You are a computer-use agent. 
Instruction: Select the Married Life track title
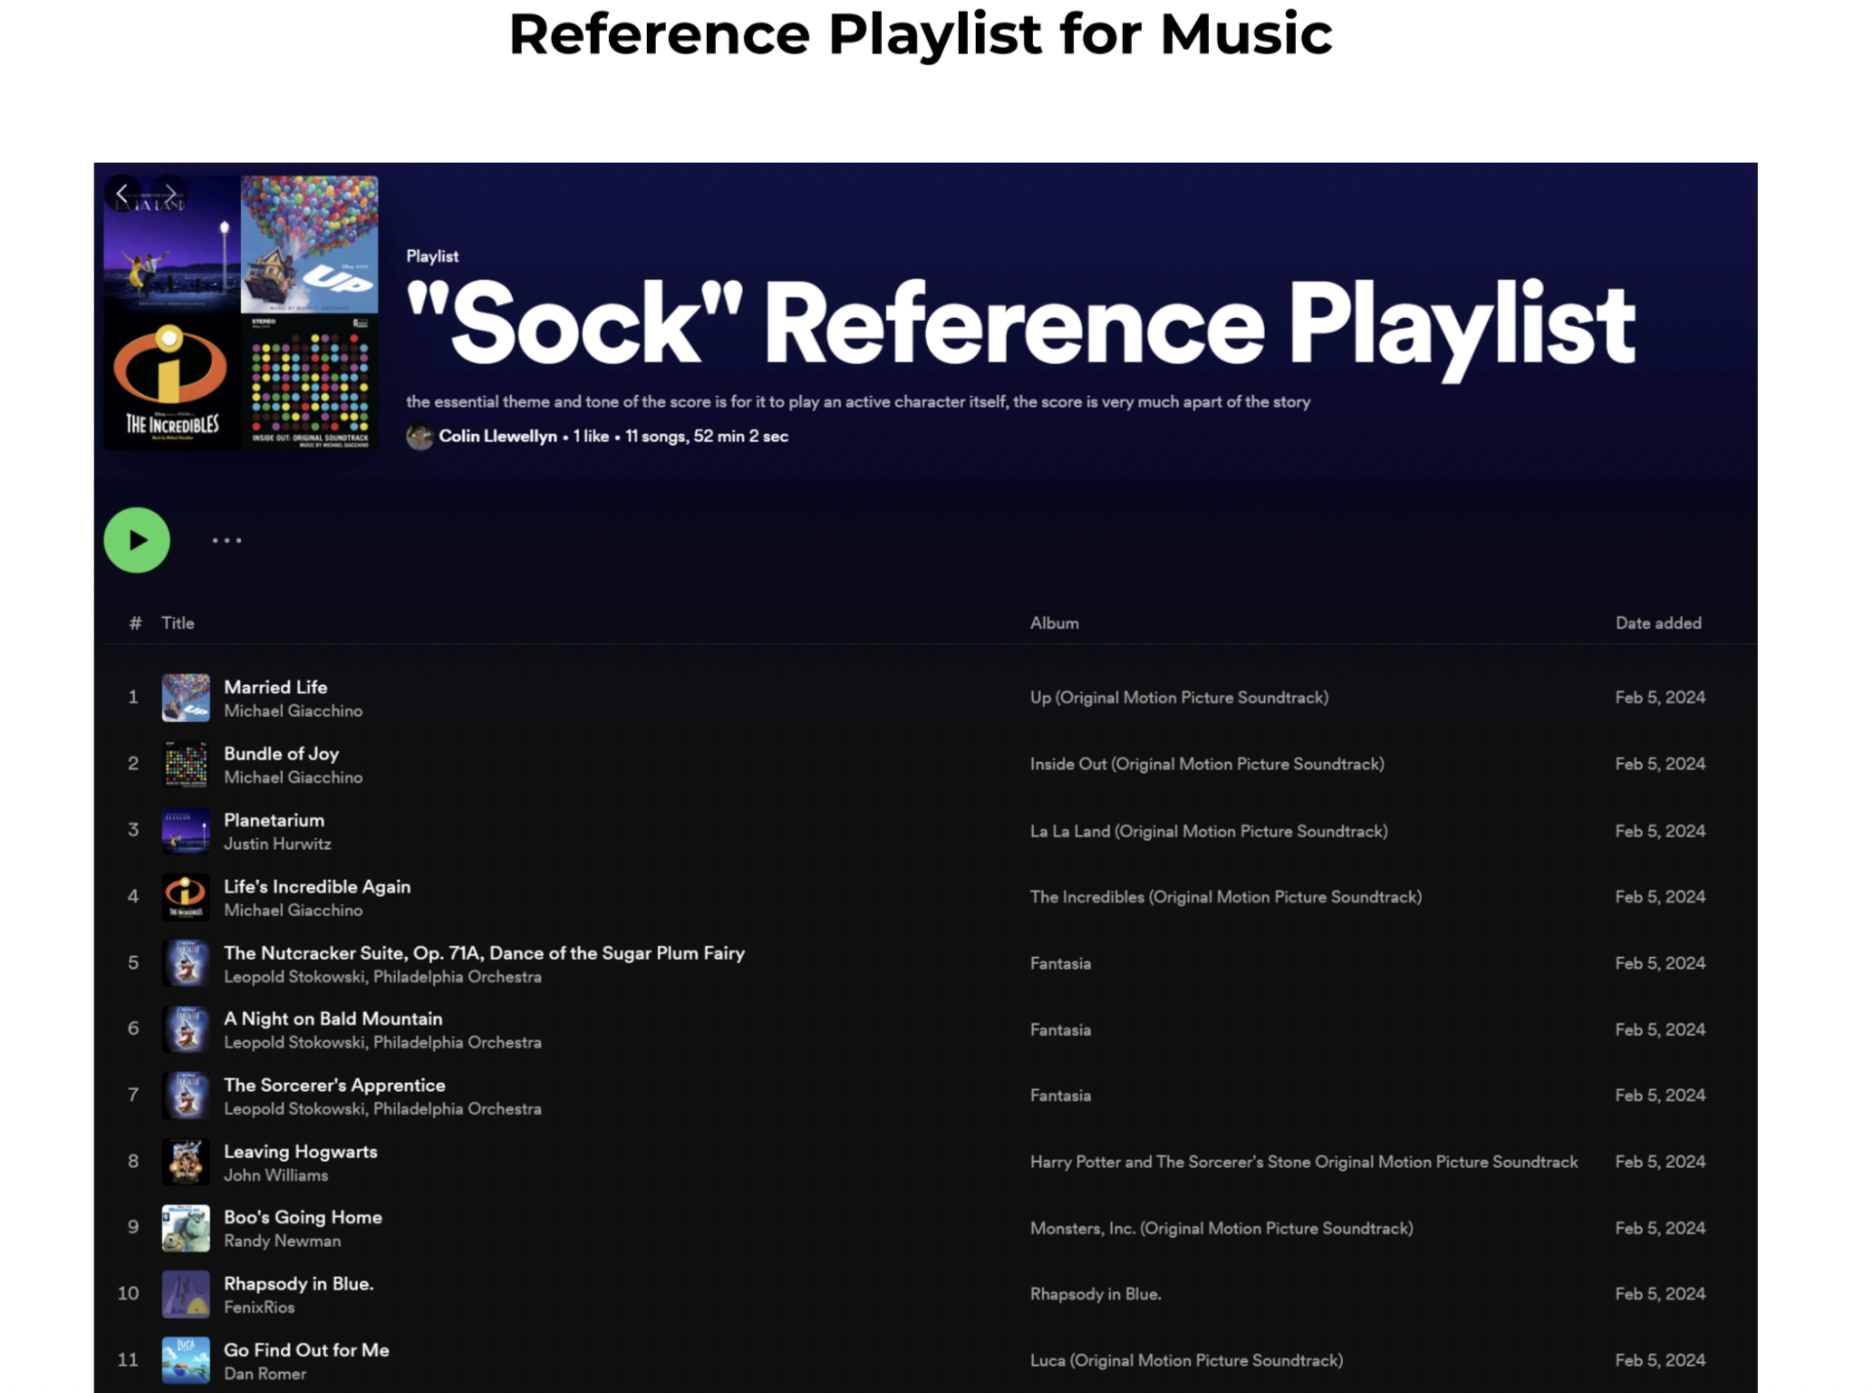(x=275, y=687)
